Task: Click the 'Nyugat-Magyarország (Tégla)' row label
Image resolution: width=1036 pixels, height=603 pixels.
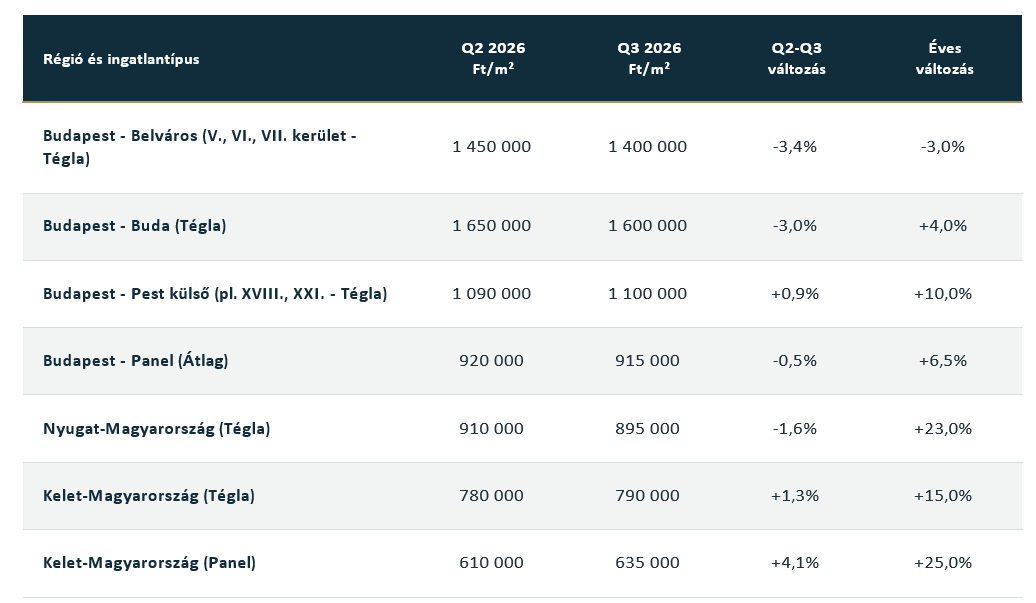Action: click(157, 429)
